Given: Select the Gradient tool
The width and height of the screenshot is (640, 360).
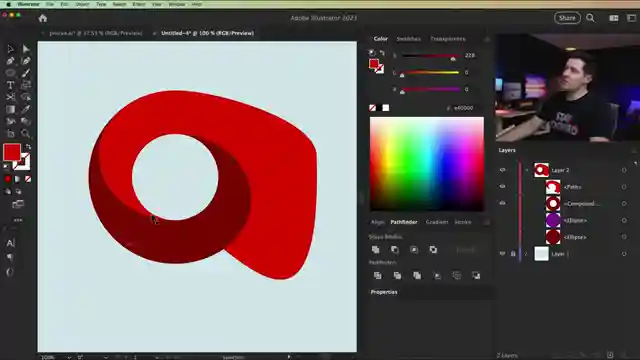Looking at the screenshot, I should [x=10, y=109].
